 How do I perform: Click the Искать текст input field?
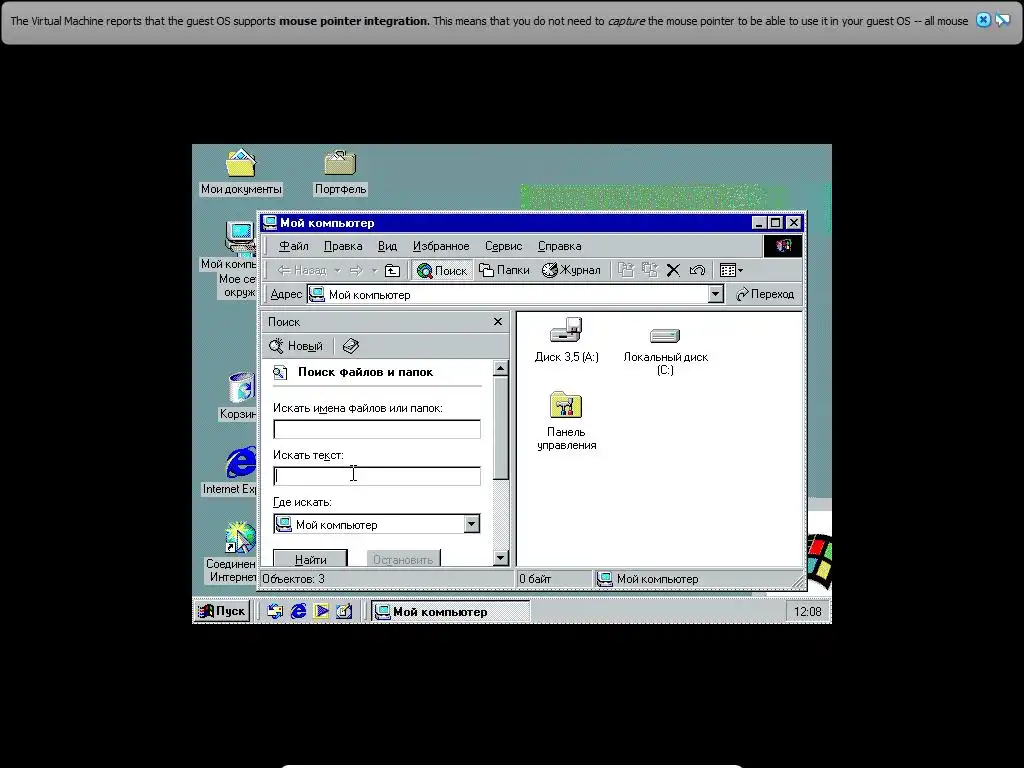click(377, 476)
